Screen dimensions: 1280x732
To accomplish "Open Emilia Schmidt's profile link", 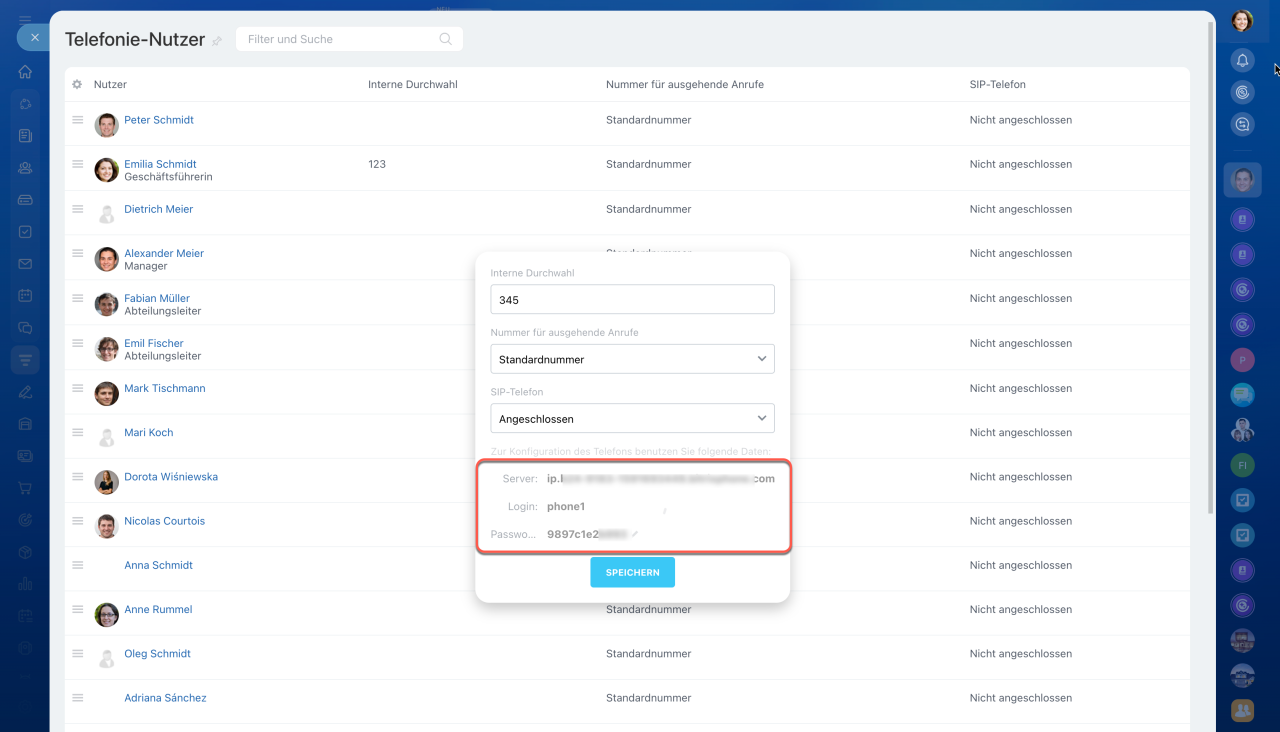I will (x=160, y=164).
